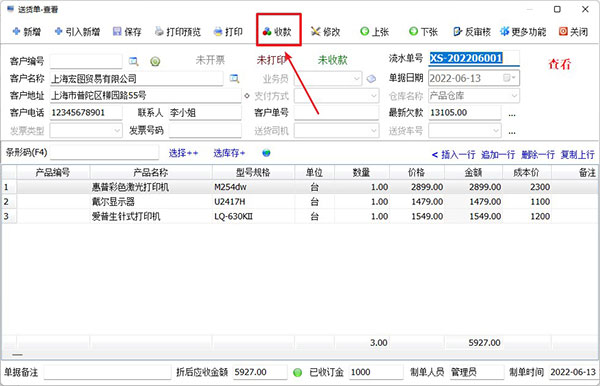Click green circle icon beside 已收订金
This screenshot has width=600, height=386.
[297, 372]
